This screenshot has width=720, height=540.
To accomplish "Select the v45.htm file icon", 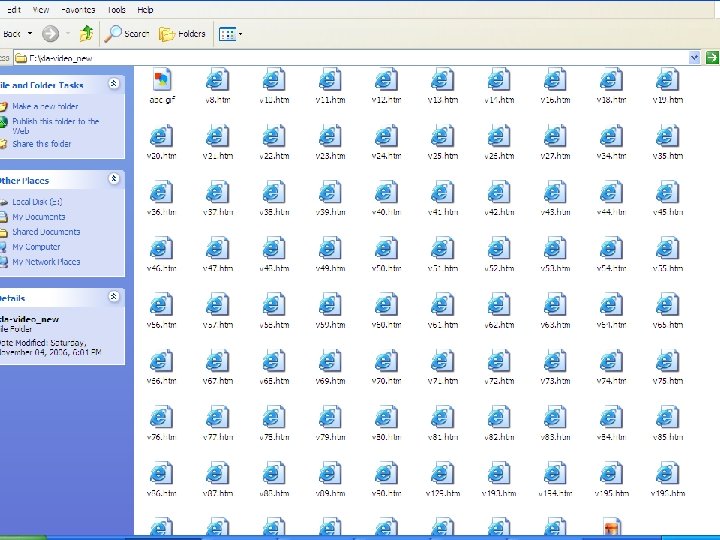I will click(x=668, y=193).
